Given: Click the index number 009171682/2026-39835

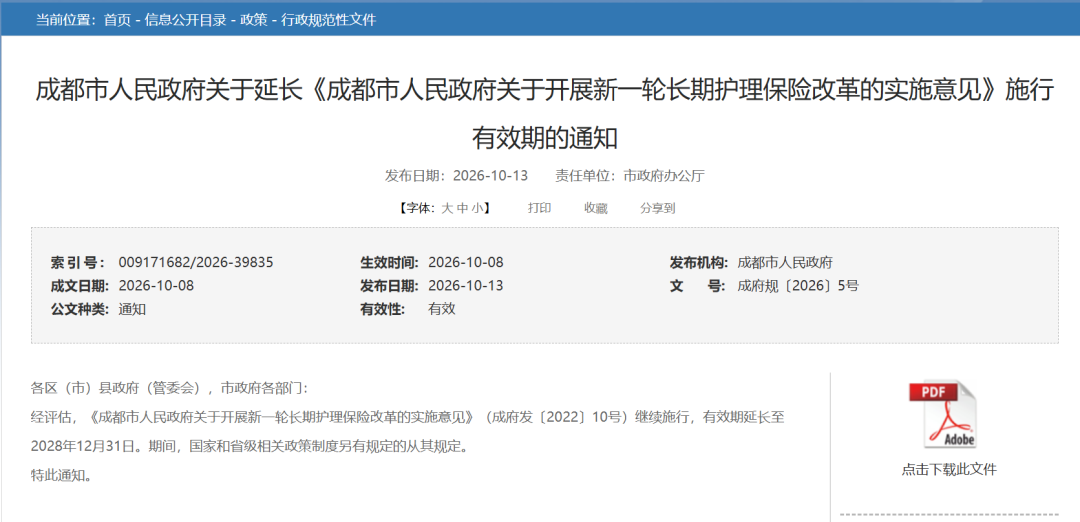Looking at the screenshot, I should pos(196,262).
